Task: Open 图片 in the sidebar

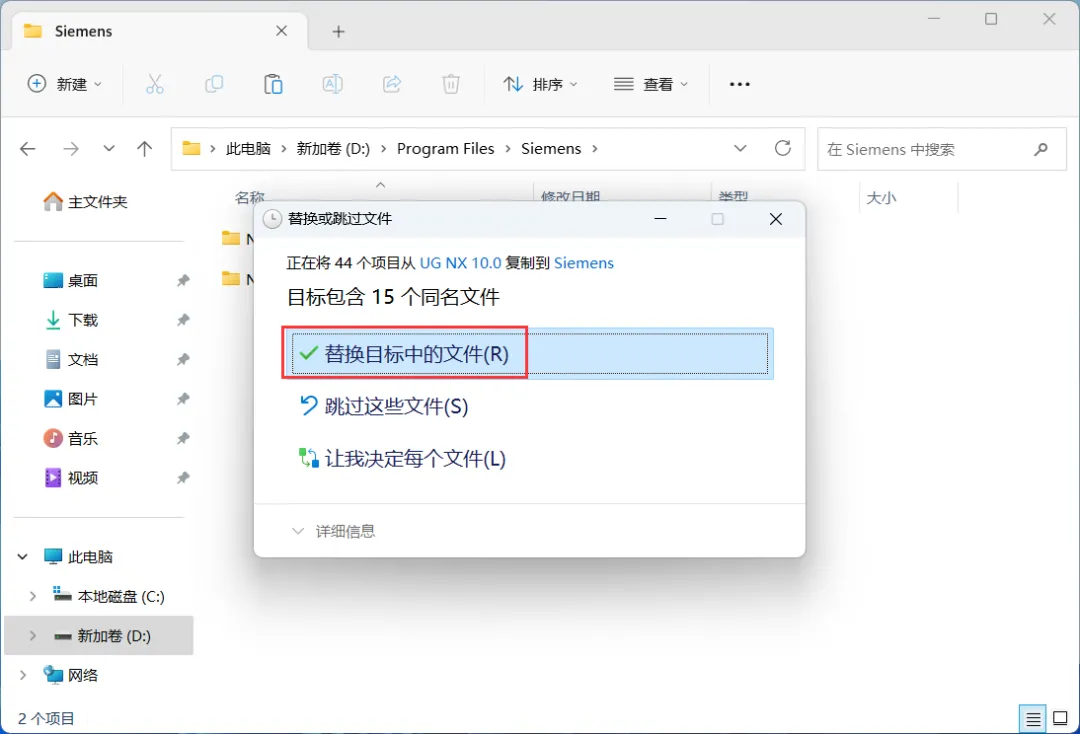Action: [71, 399]
